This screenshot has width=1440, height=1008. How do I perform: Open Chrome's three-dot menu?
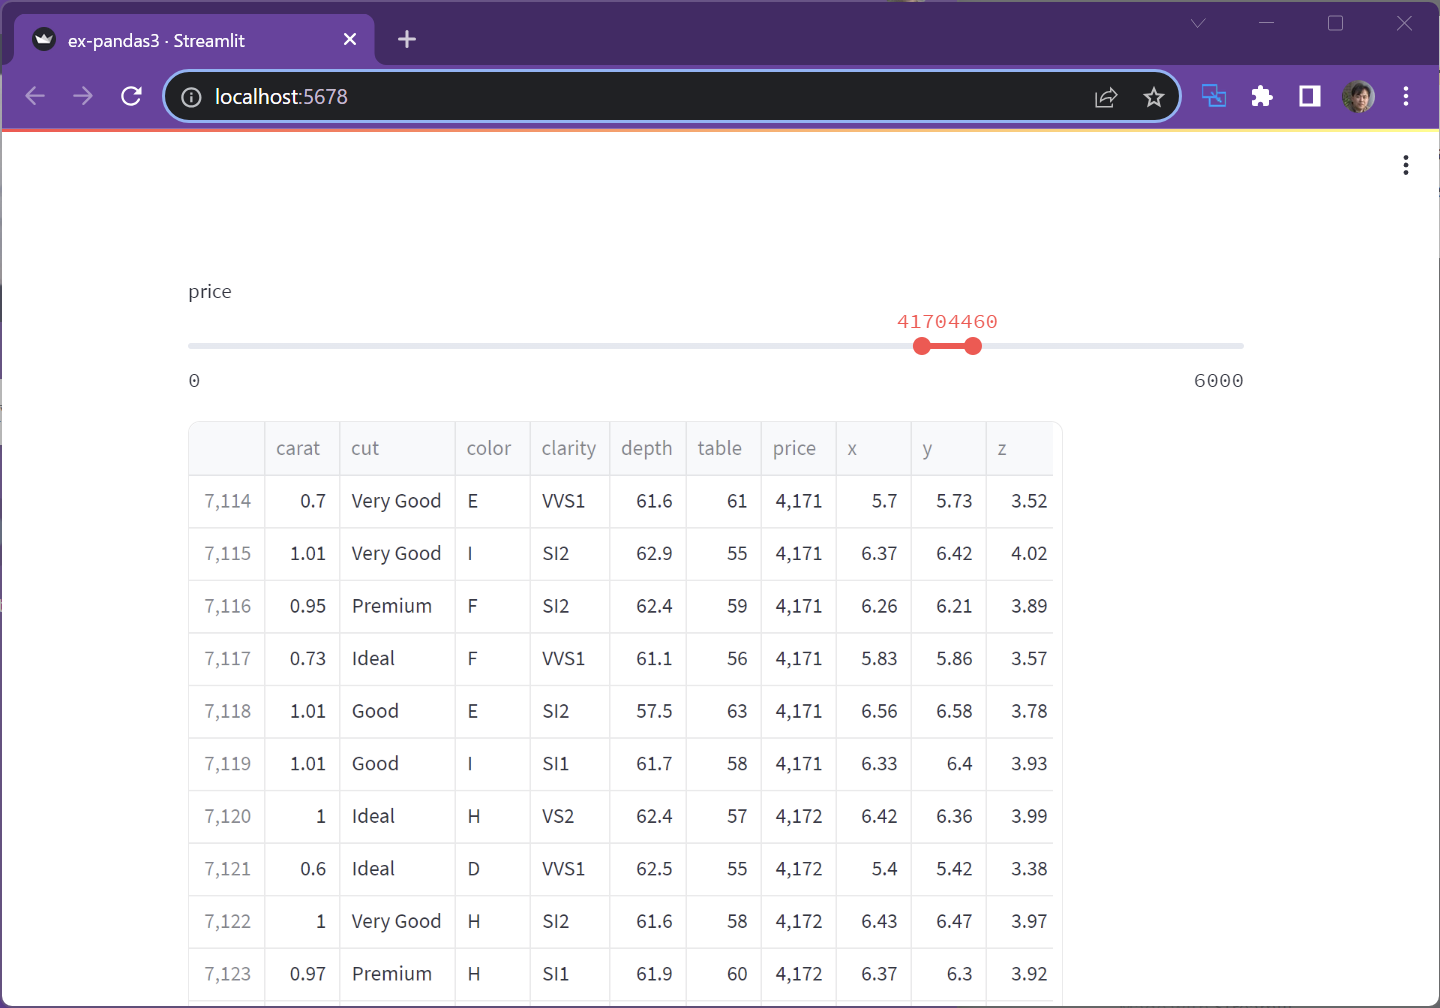[1405, 96]
